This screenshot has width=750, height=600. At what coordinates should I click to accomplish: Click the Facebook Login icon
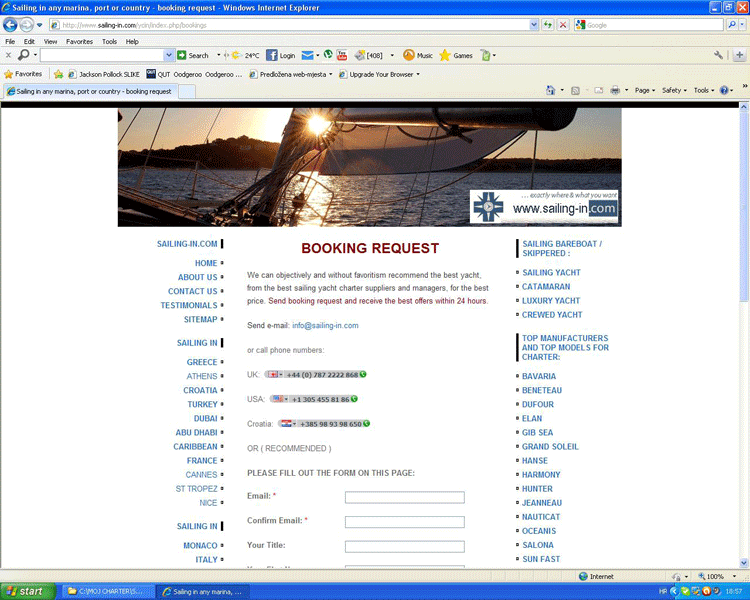271,56
